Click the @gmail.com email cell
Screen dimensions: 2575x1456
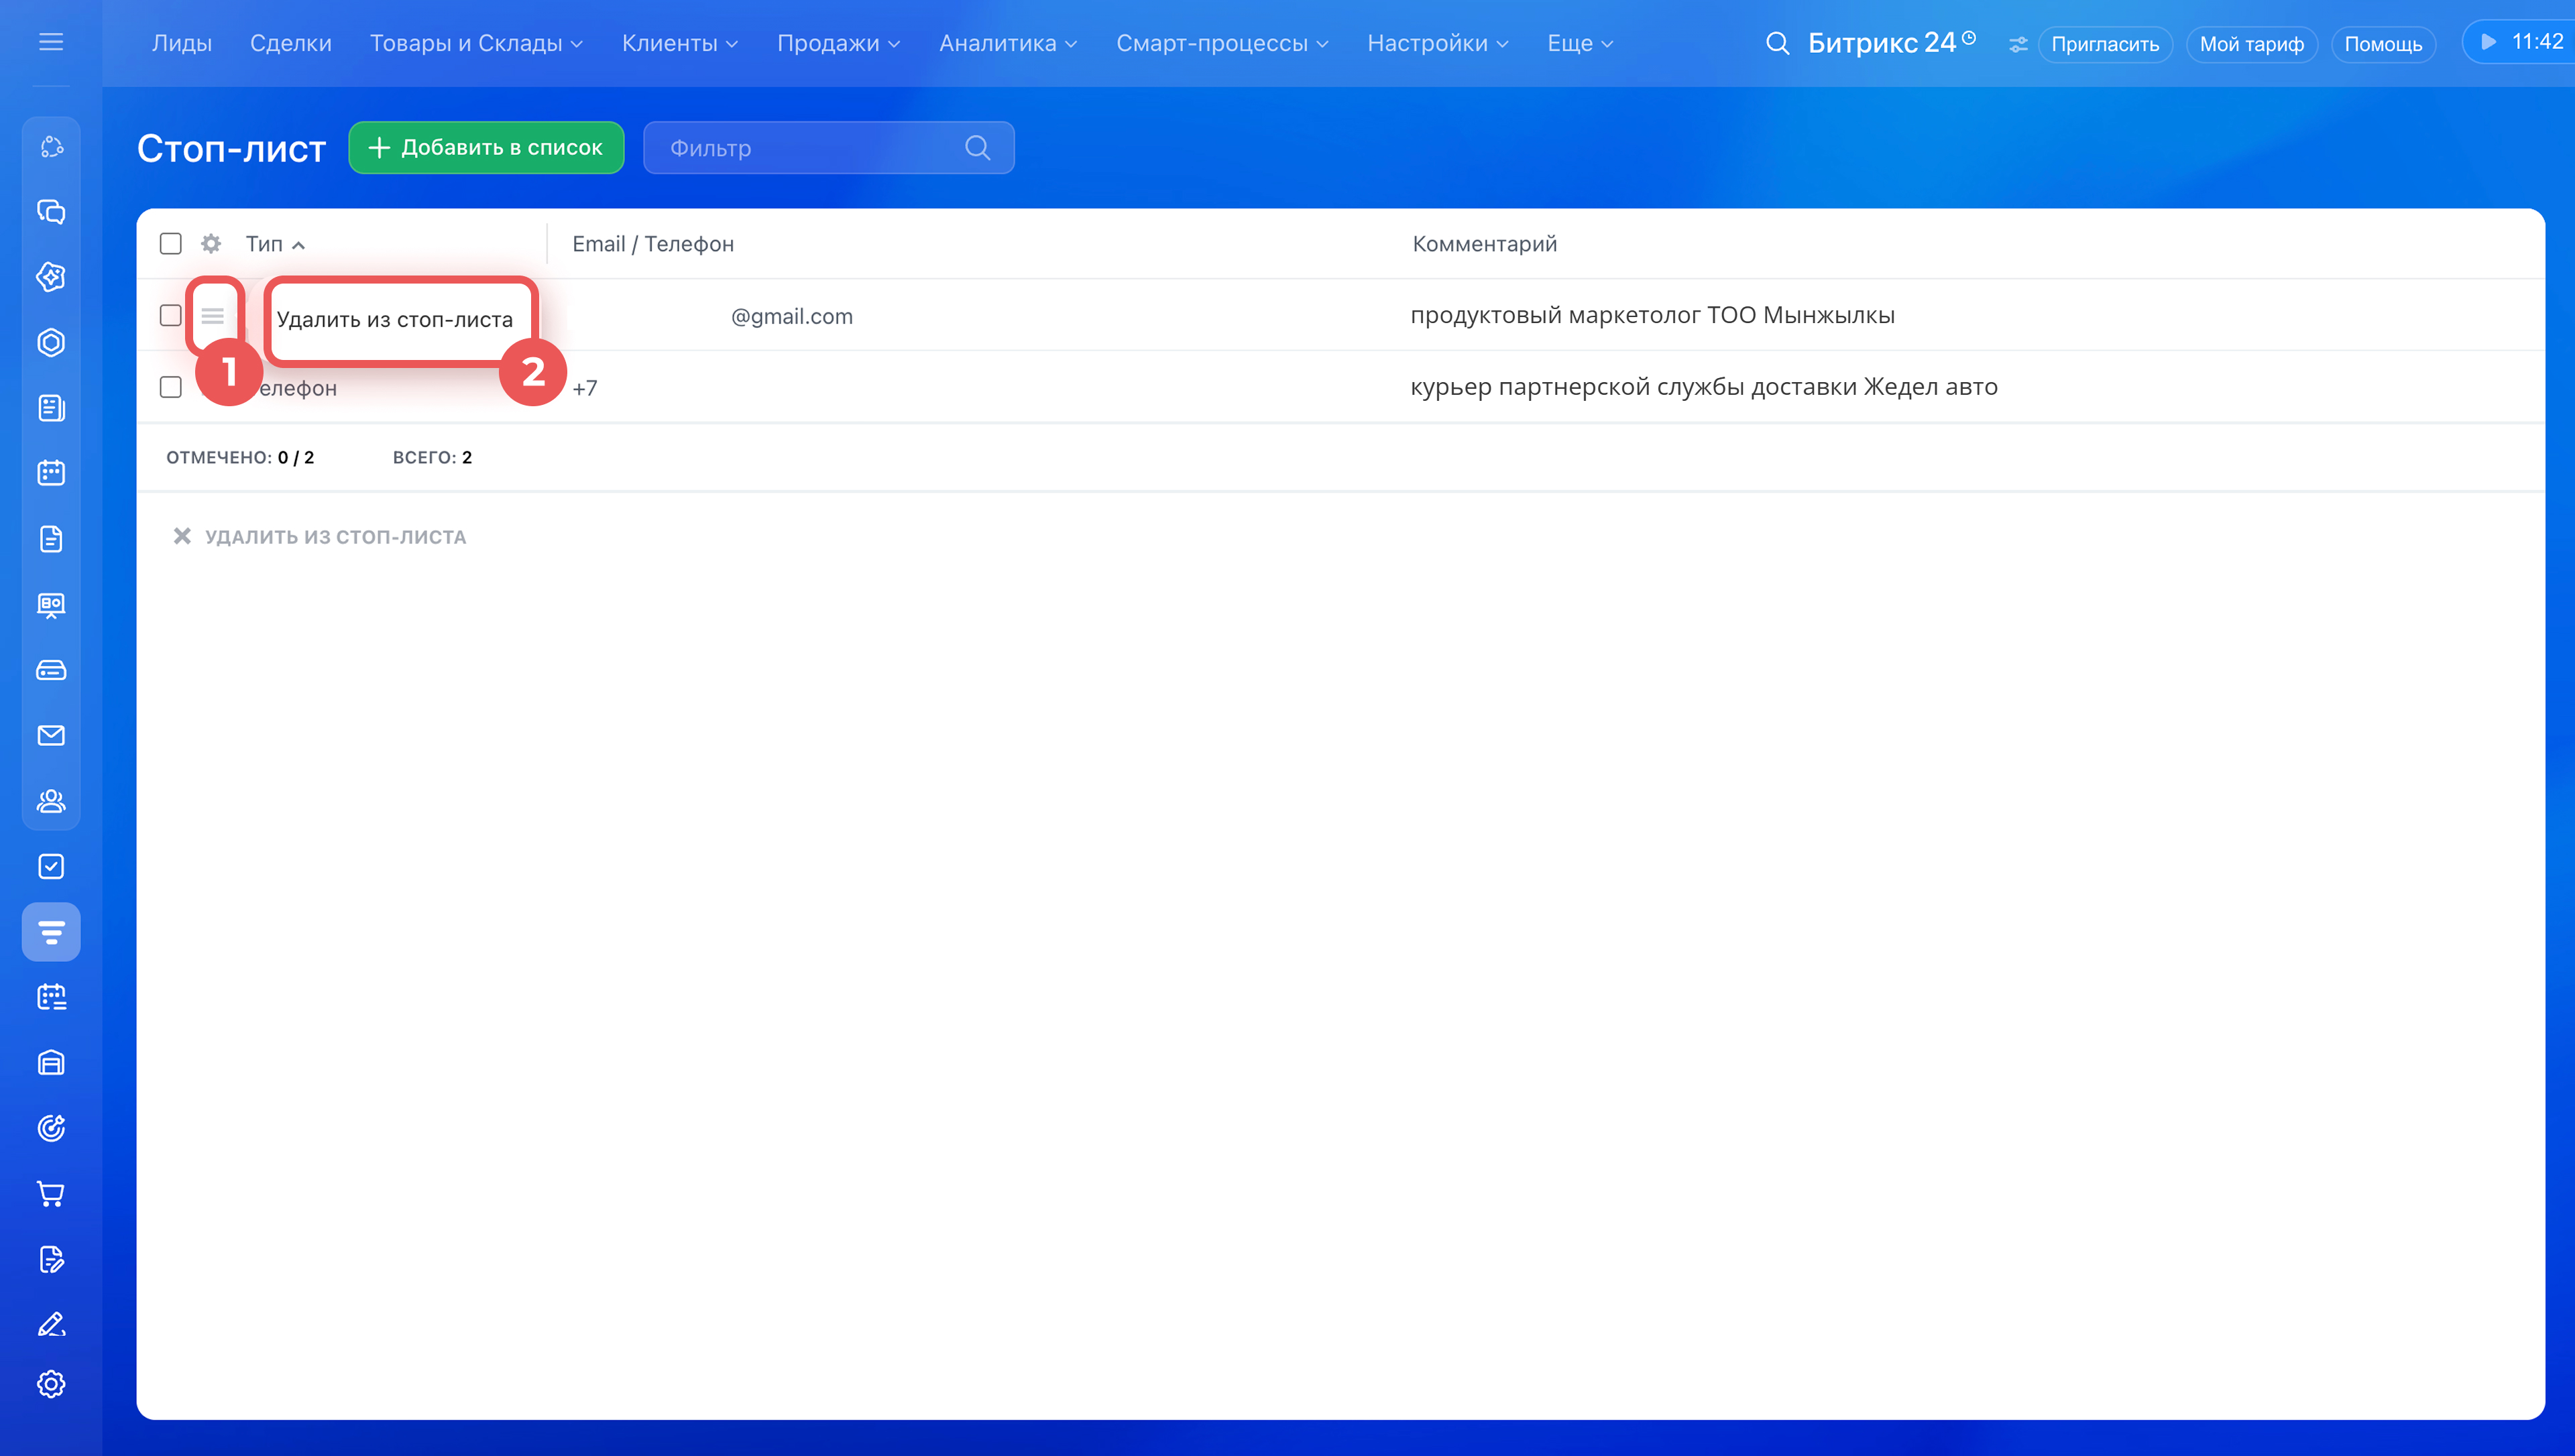[x=791, y=316]
